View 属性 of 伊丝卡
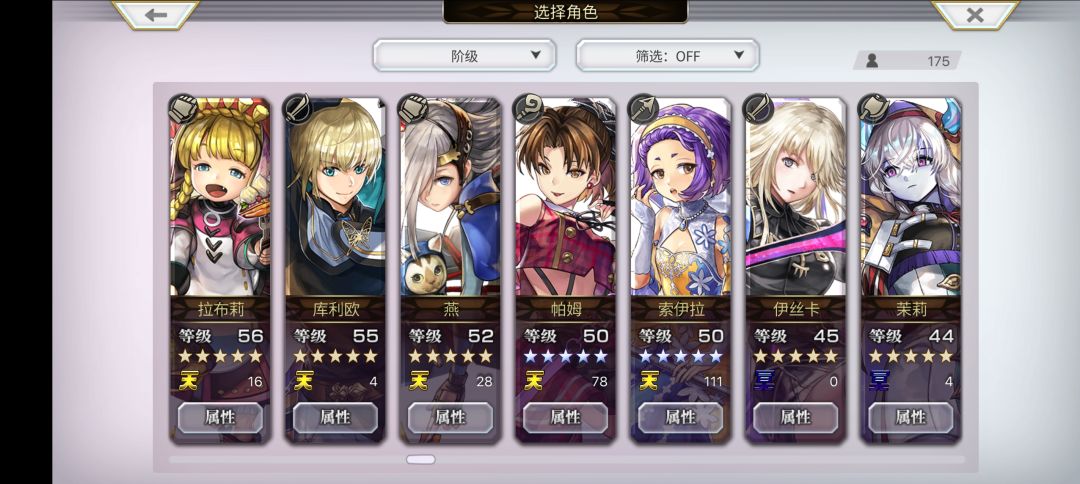Screen dimensions: 1080x484 (796, 417)
